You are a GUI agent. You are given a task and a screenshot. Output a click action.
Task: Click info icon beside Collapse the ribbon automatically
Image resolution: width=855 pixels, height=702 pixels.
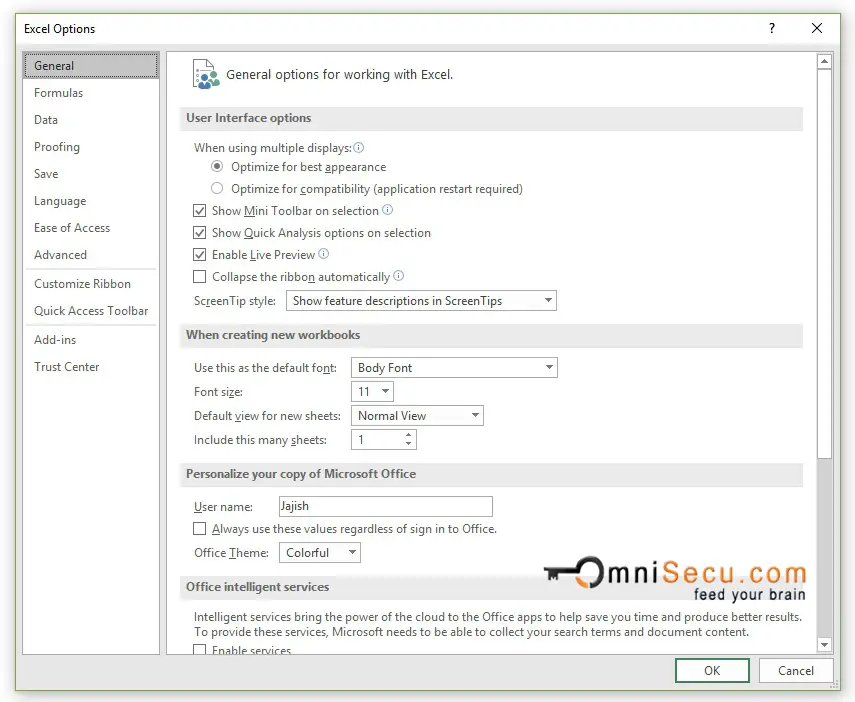click(x=398, y=276)
